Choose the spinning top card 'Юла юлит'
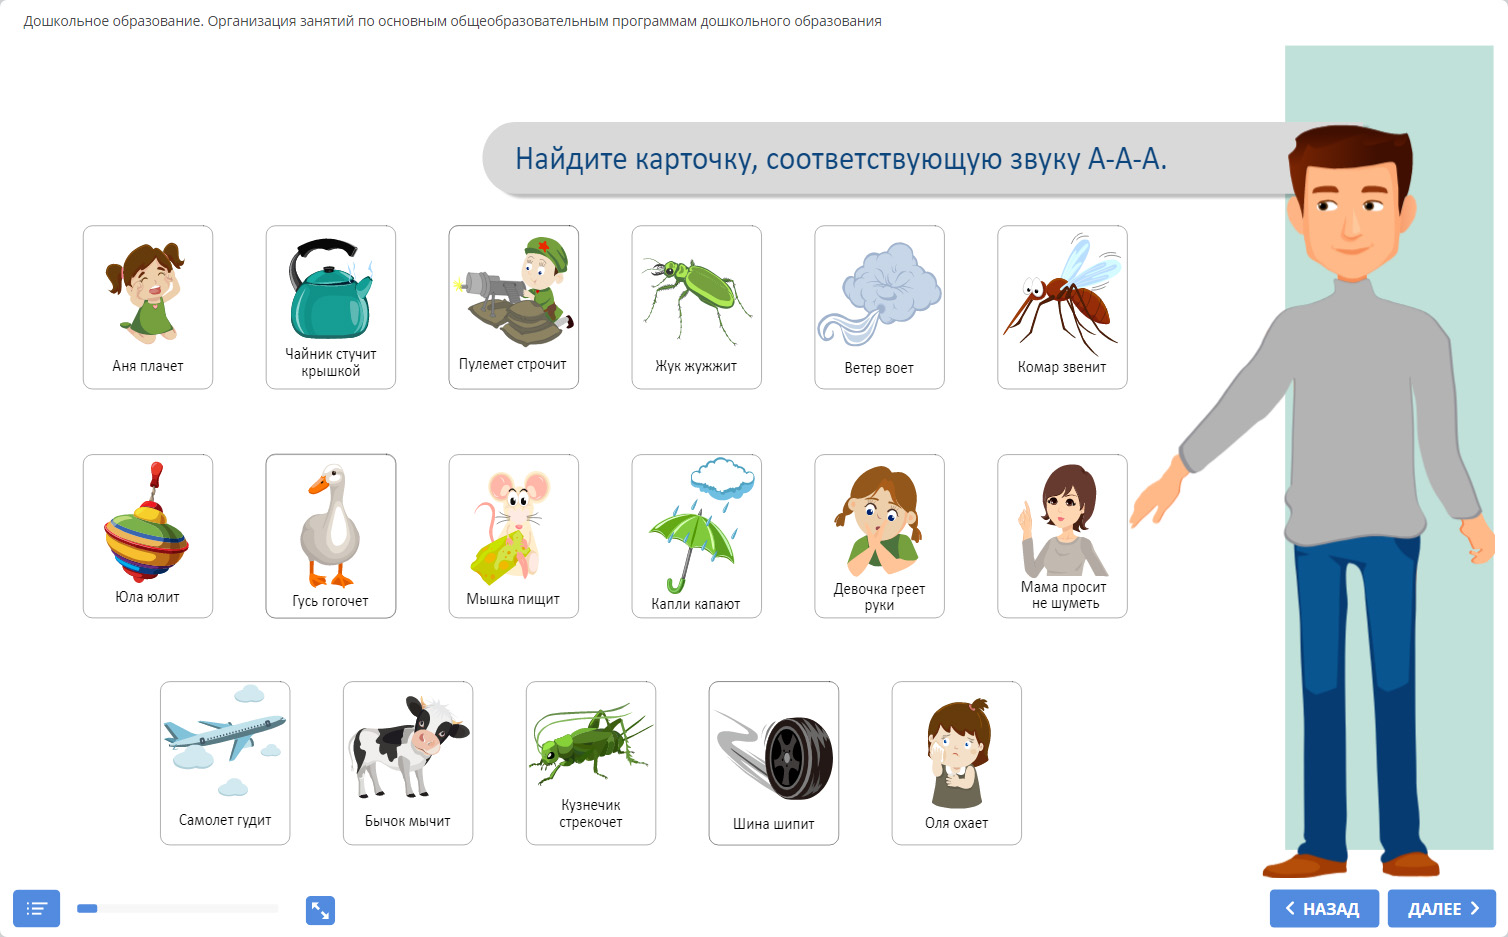The image size is (1508, 937). point(148,536)
